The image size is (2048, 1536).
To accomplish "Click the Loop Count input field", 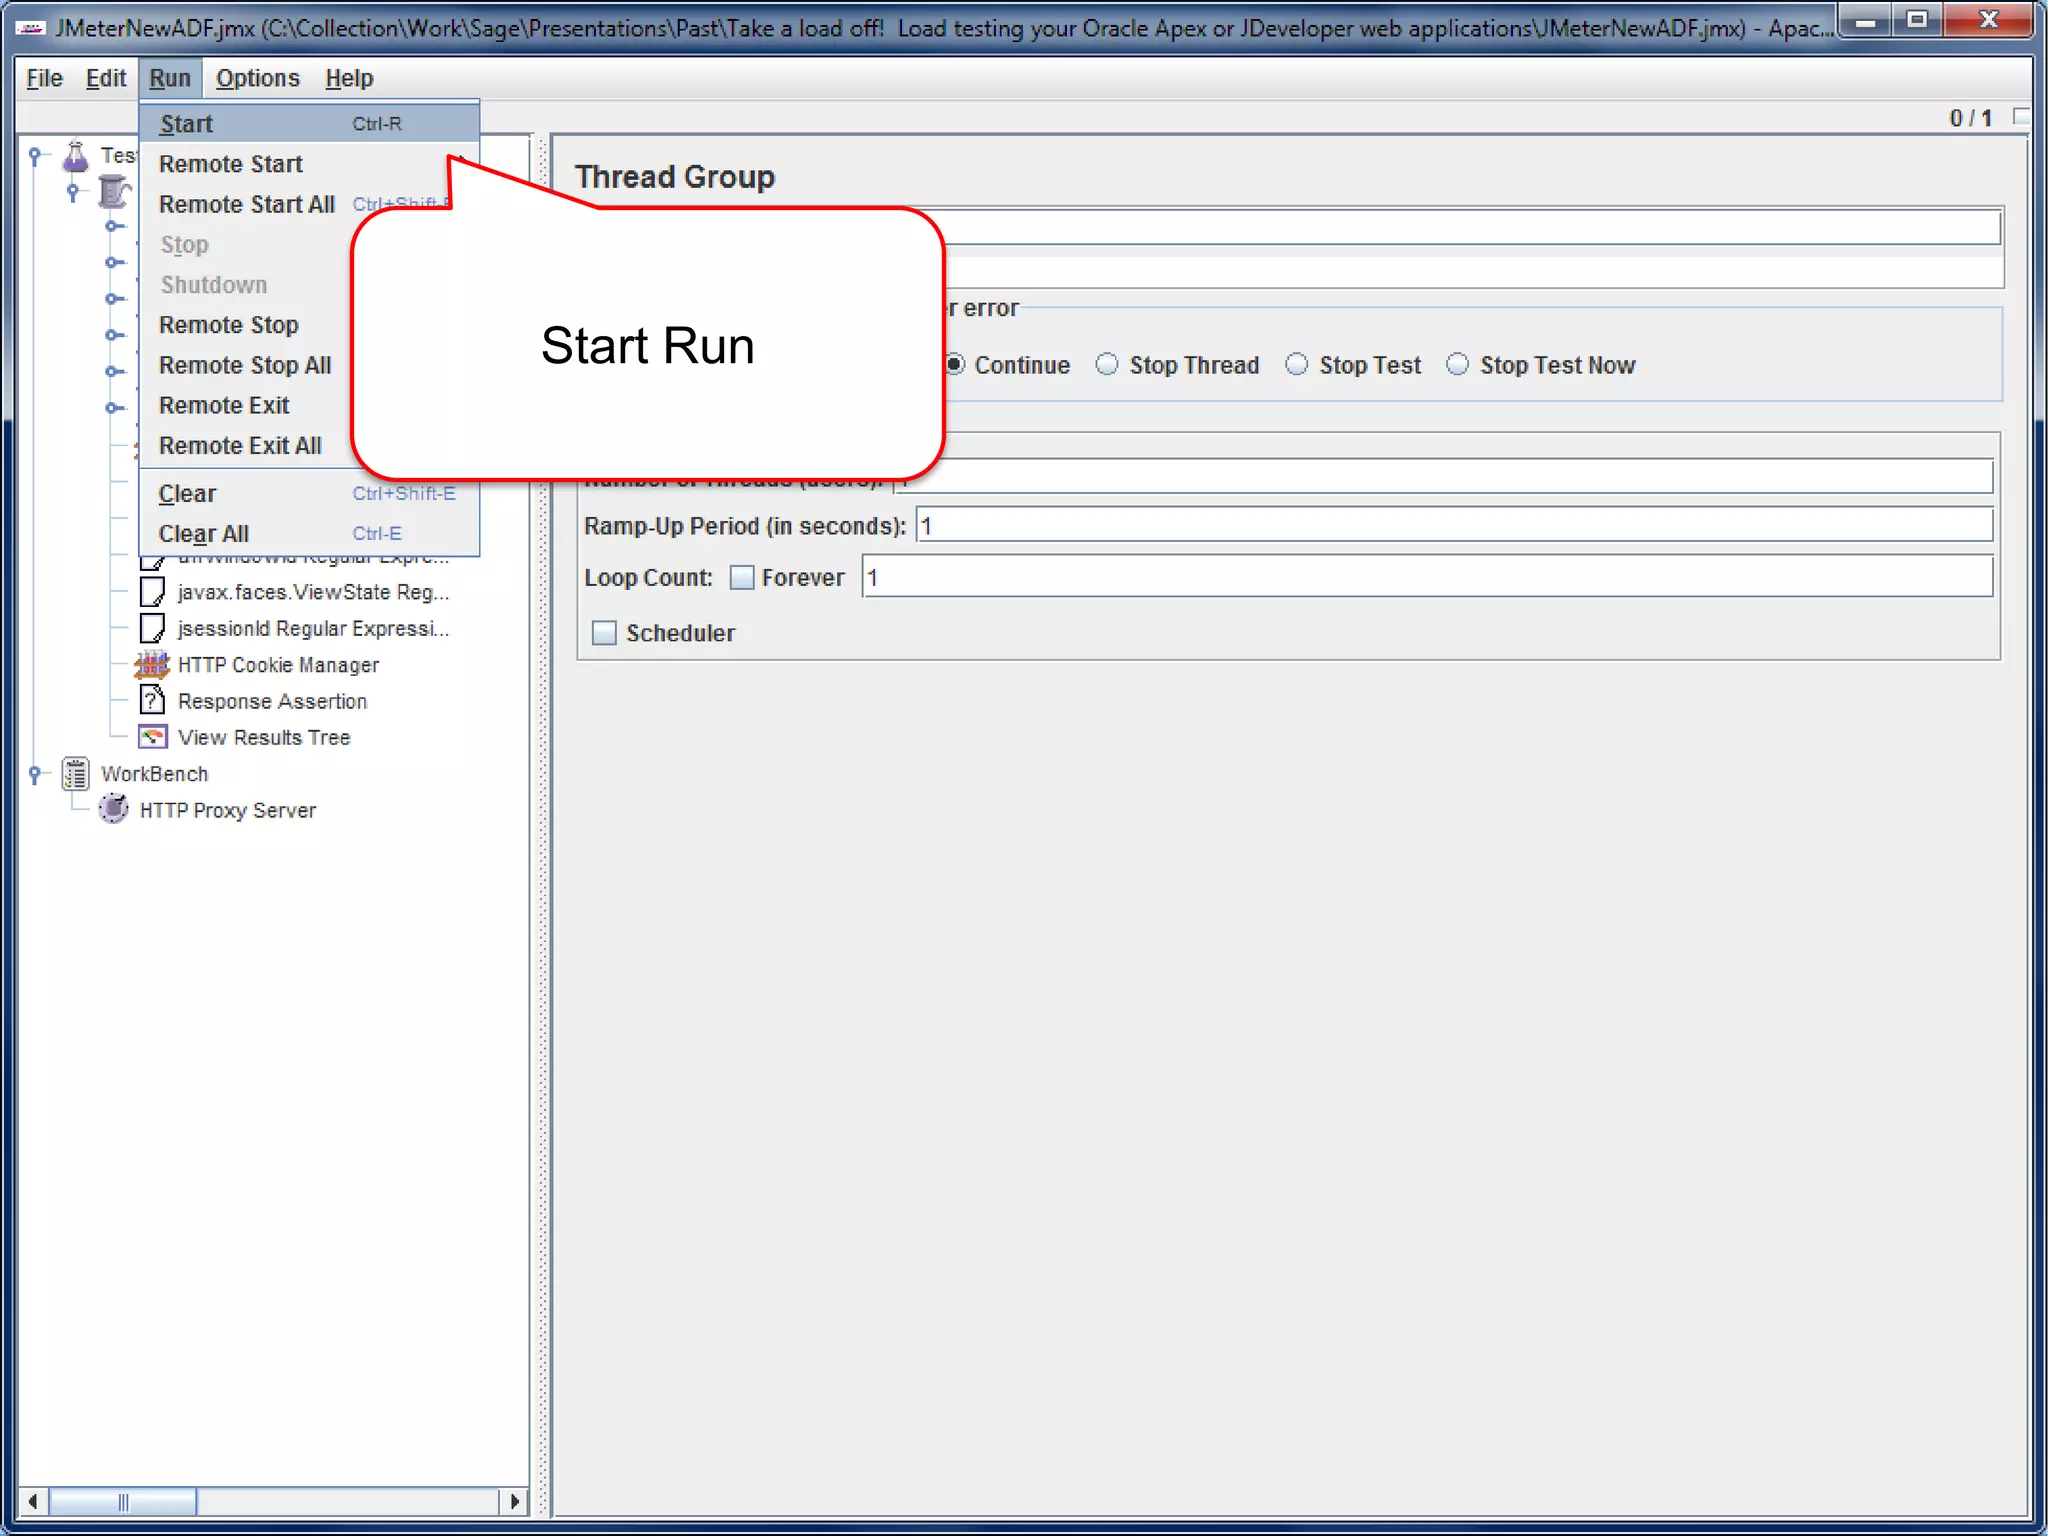I will point(1427,578).
